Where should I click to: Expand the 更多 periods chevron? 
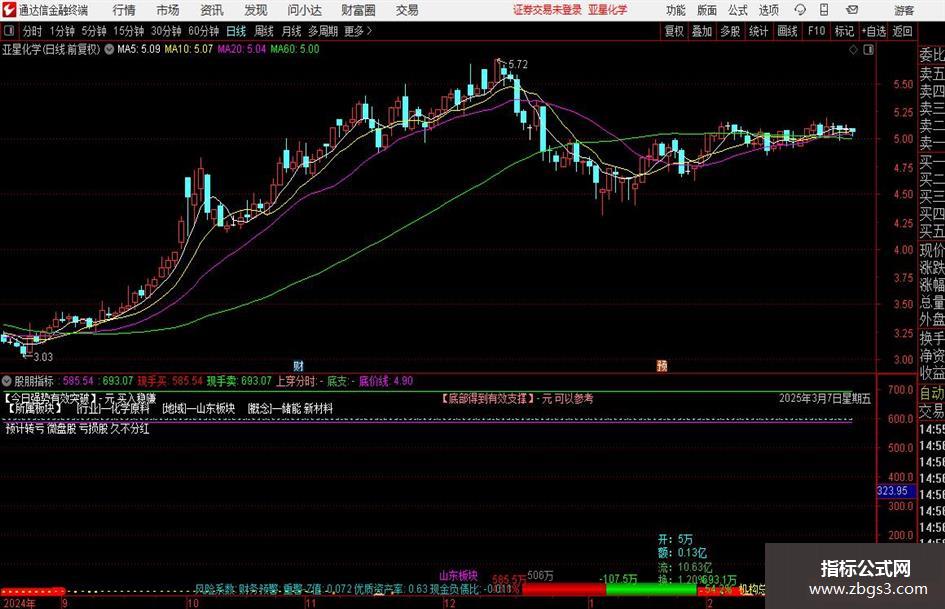(x=359, y=31)
